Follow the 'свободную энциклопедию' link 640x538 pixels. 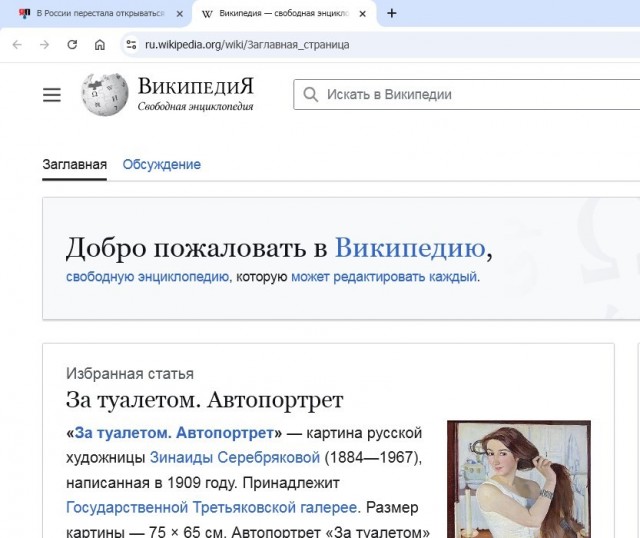tap(147, 277)
